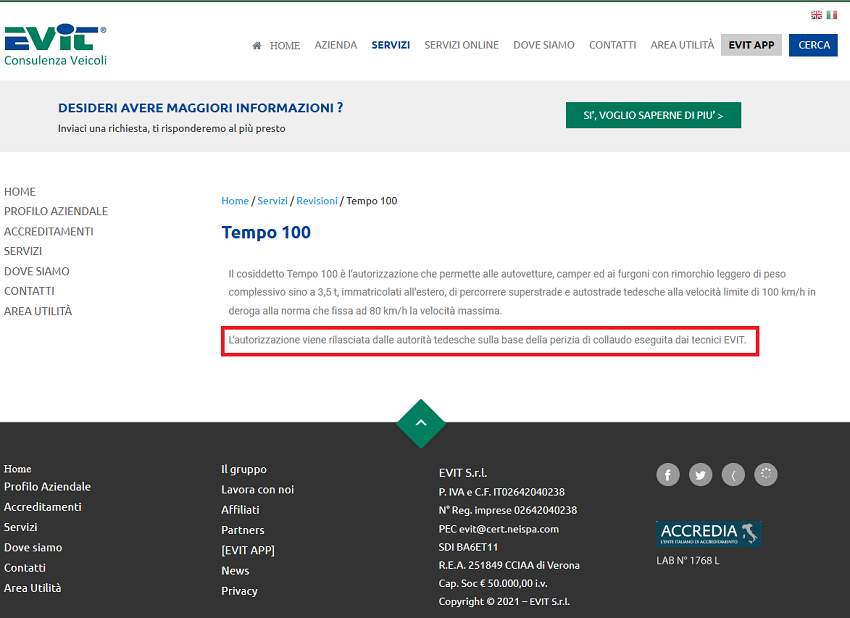Open the footer Area Utilità link

click(33, 588)
